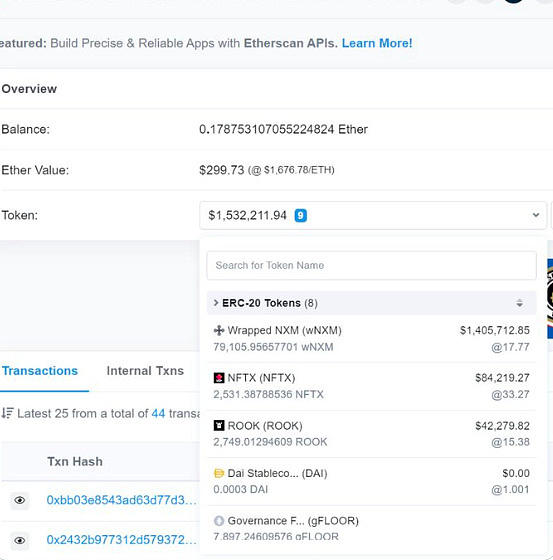
Task: Open the $1,532,211.94 token dropdown
Action: click(x=373, y=215)
